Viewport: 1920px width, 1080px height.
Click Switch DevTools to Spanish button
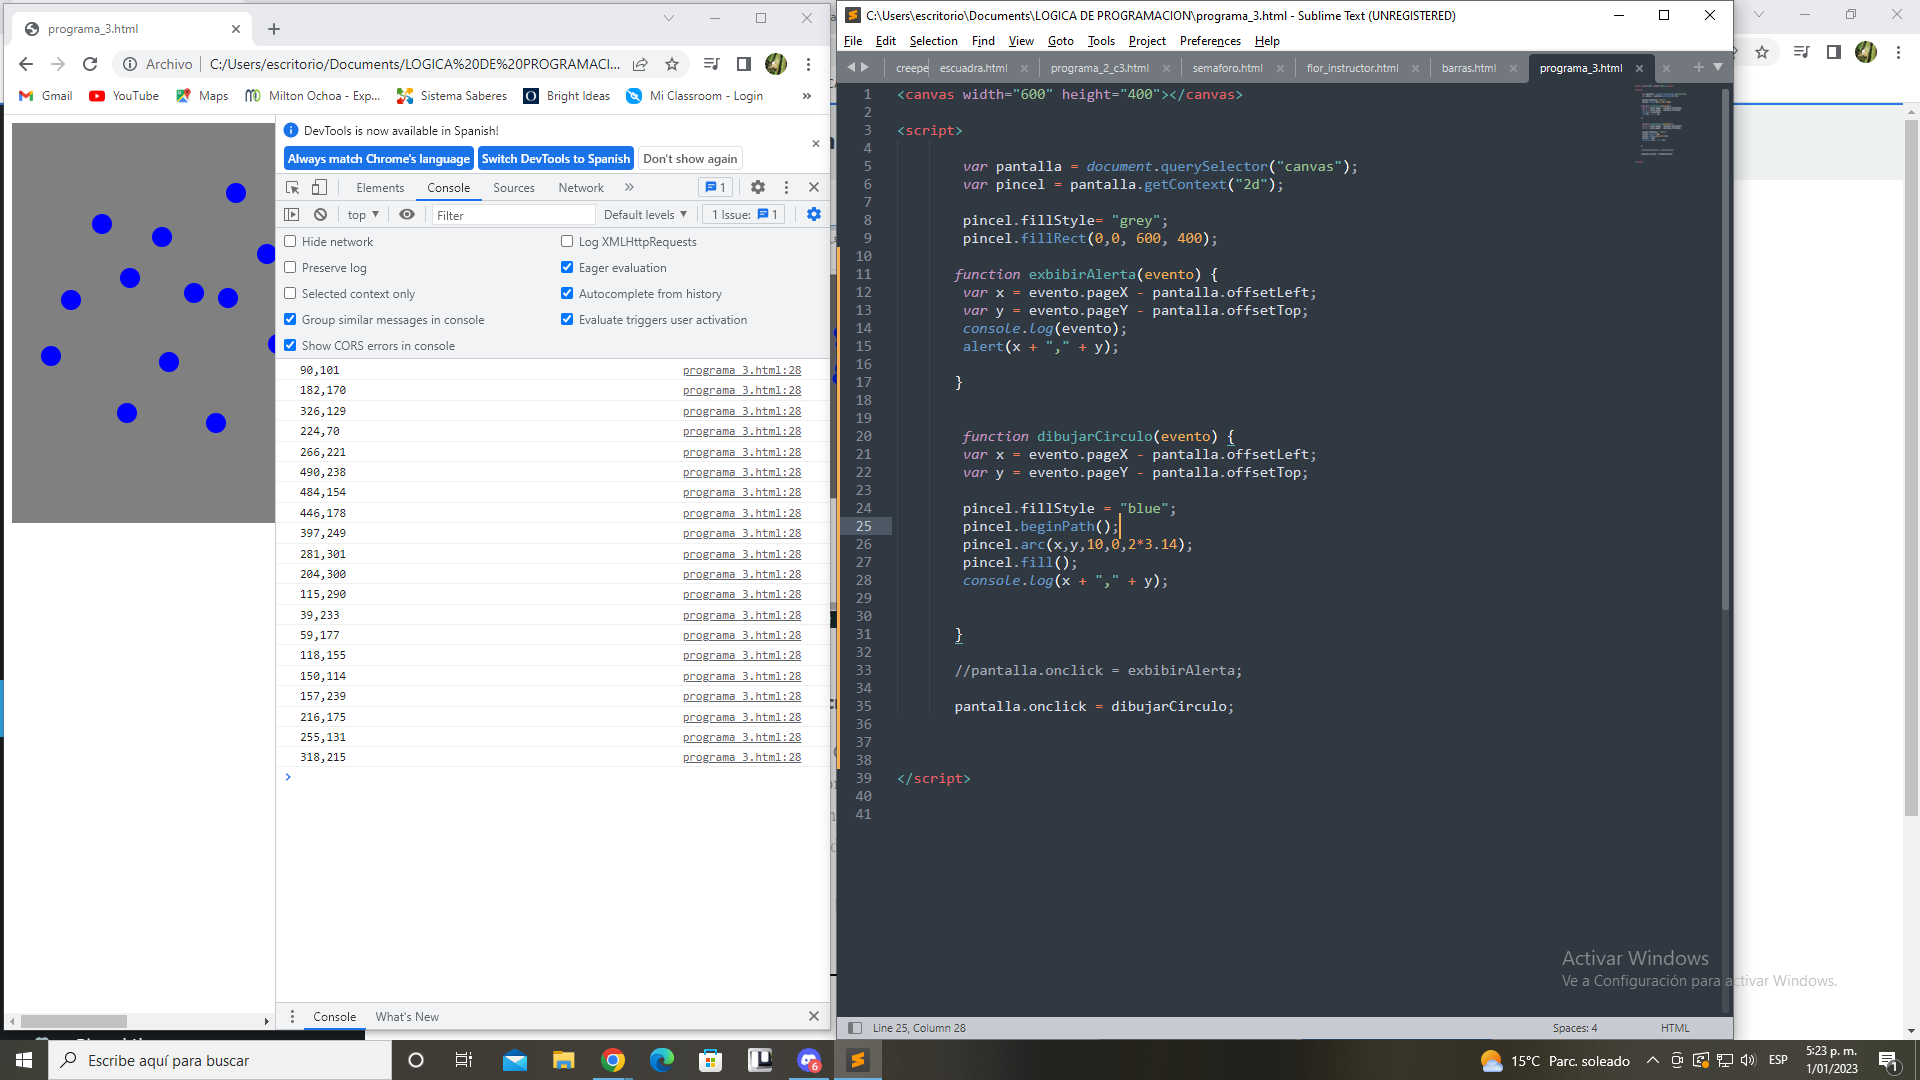pyautogui.click(x=555, y=158)
